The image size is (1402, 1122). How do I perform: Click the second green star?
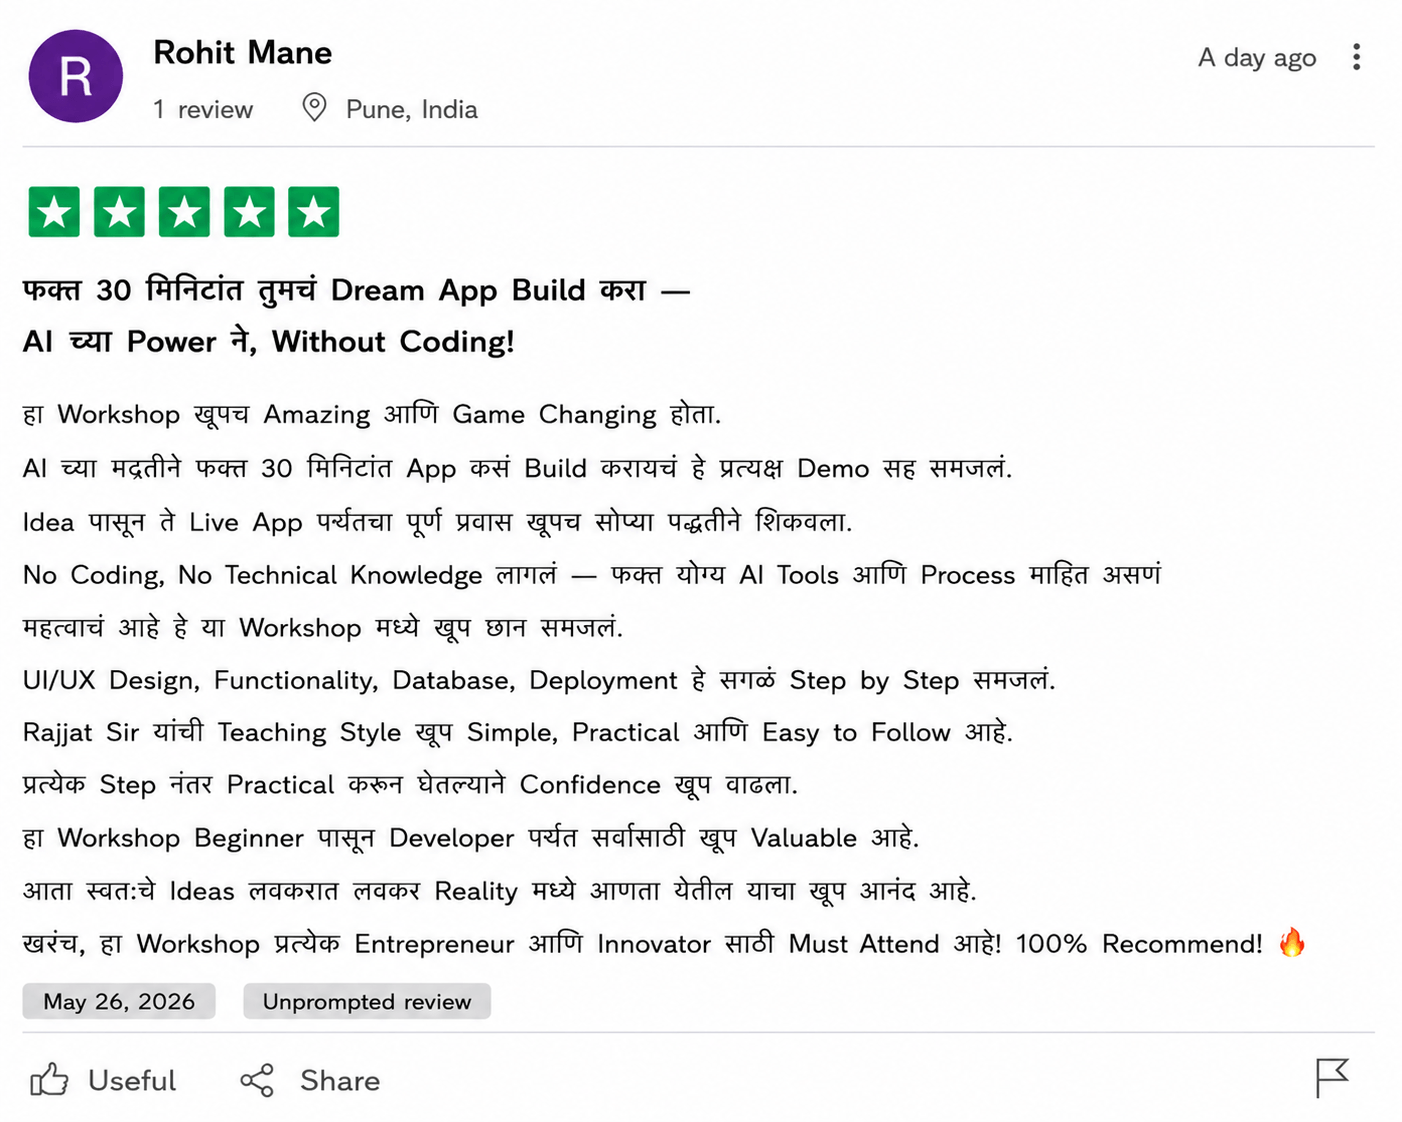tap(119, 212)
